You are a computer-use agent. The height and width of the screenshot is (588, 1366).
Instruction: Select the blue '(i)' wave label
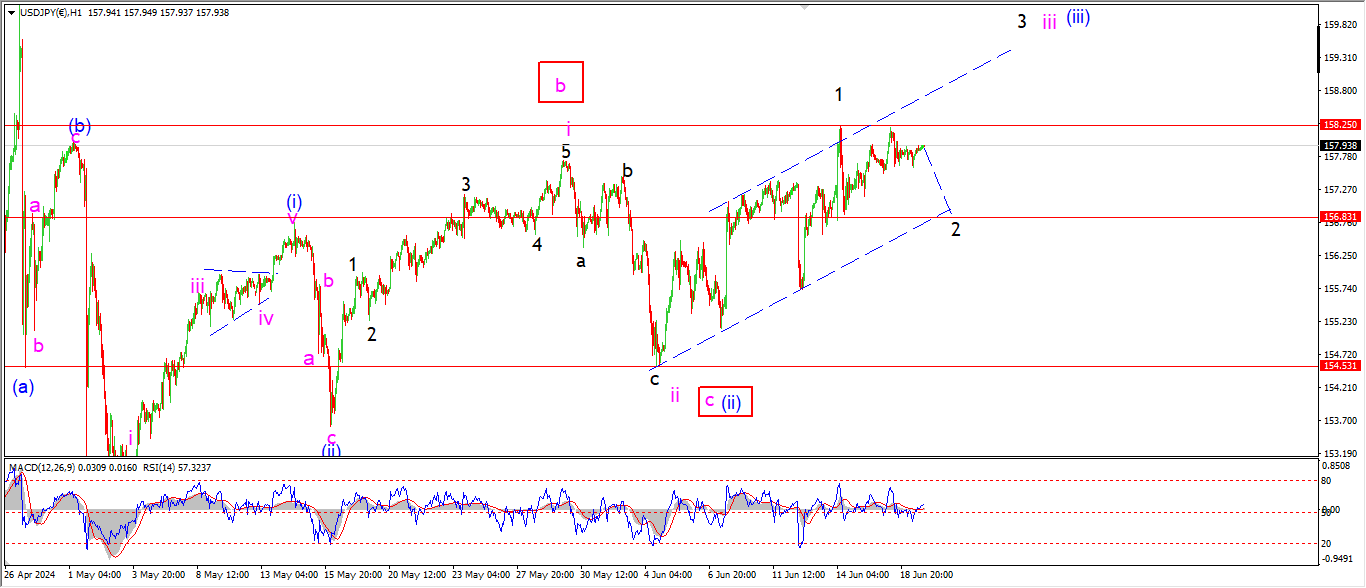click(x=294, y=202)
